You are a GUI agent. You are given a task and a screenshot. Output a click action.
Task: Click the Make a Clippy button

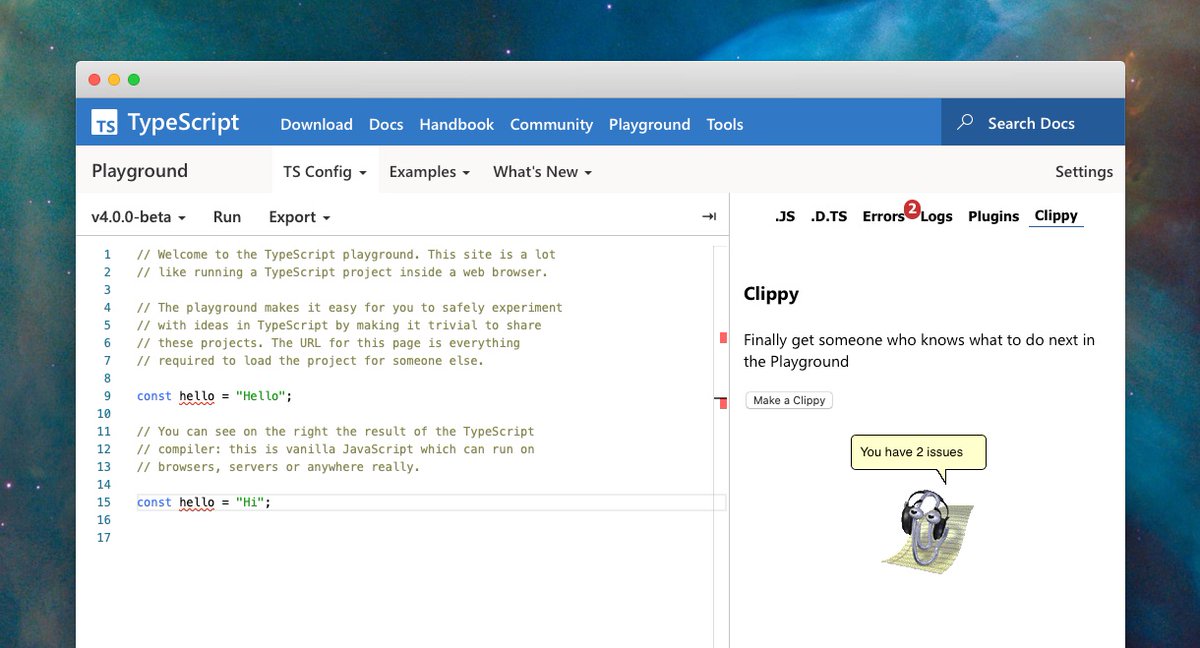click(x=789, y=400)
